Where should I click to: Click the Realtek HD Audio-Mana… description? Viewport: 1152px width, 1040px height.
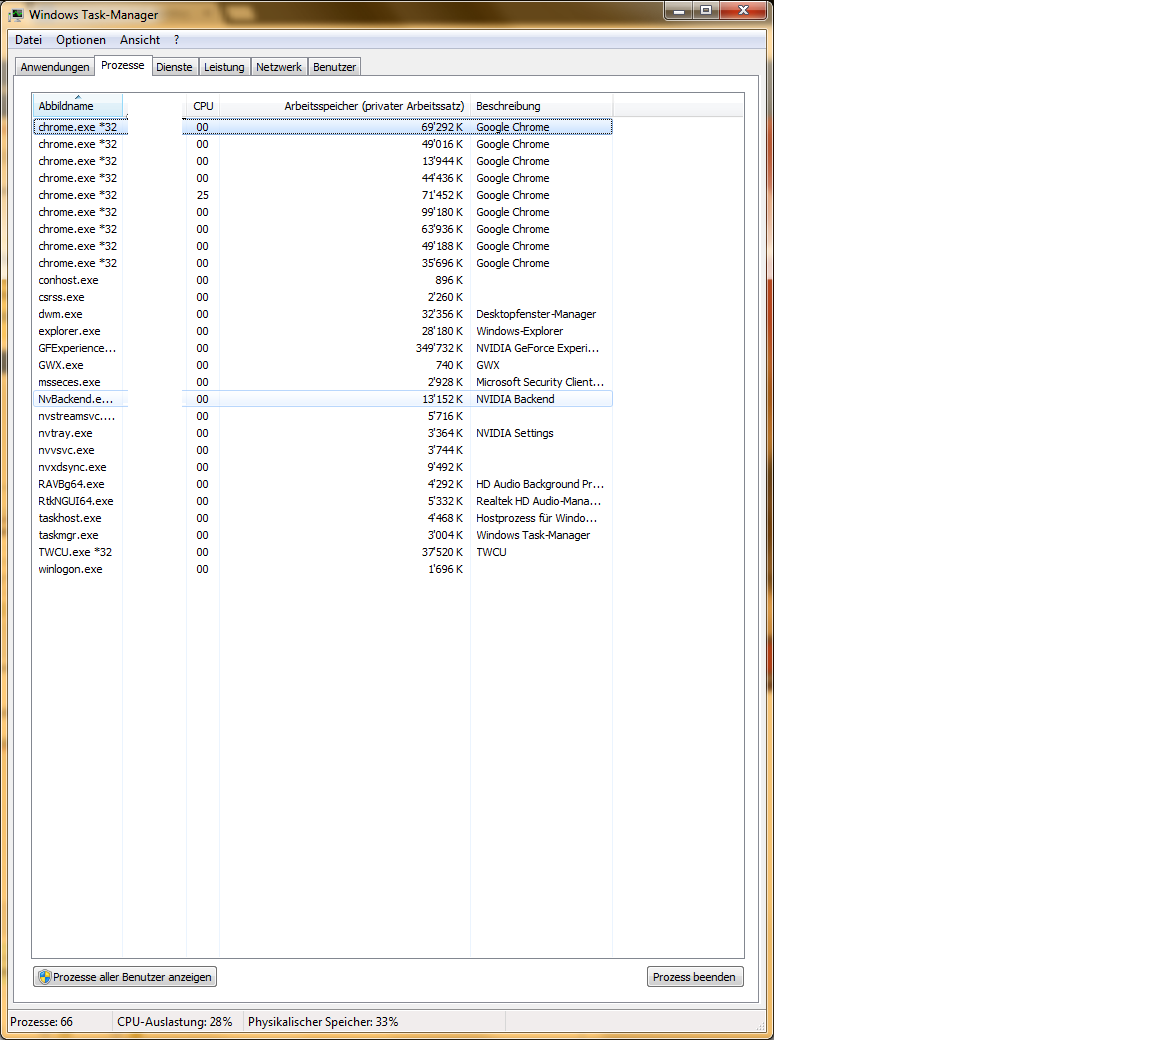539,501
